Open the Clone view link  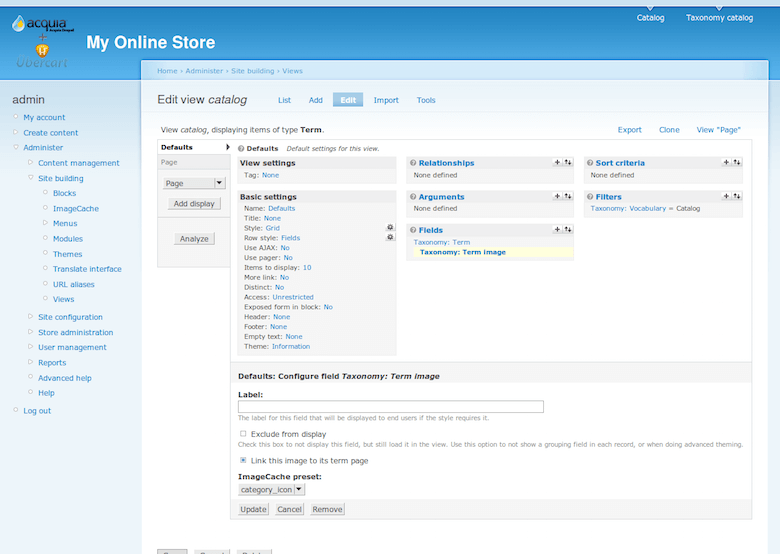tap(669, 130)
